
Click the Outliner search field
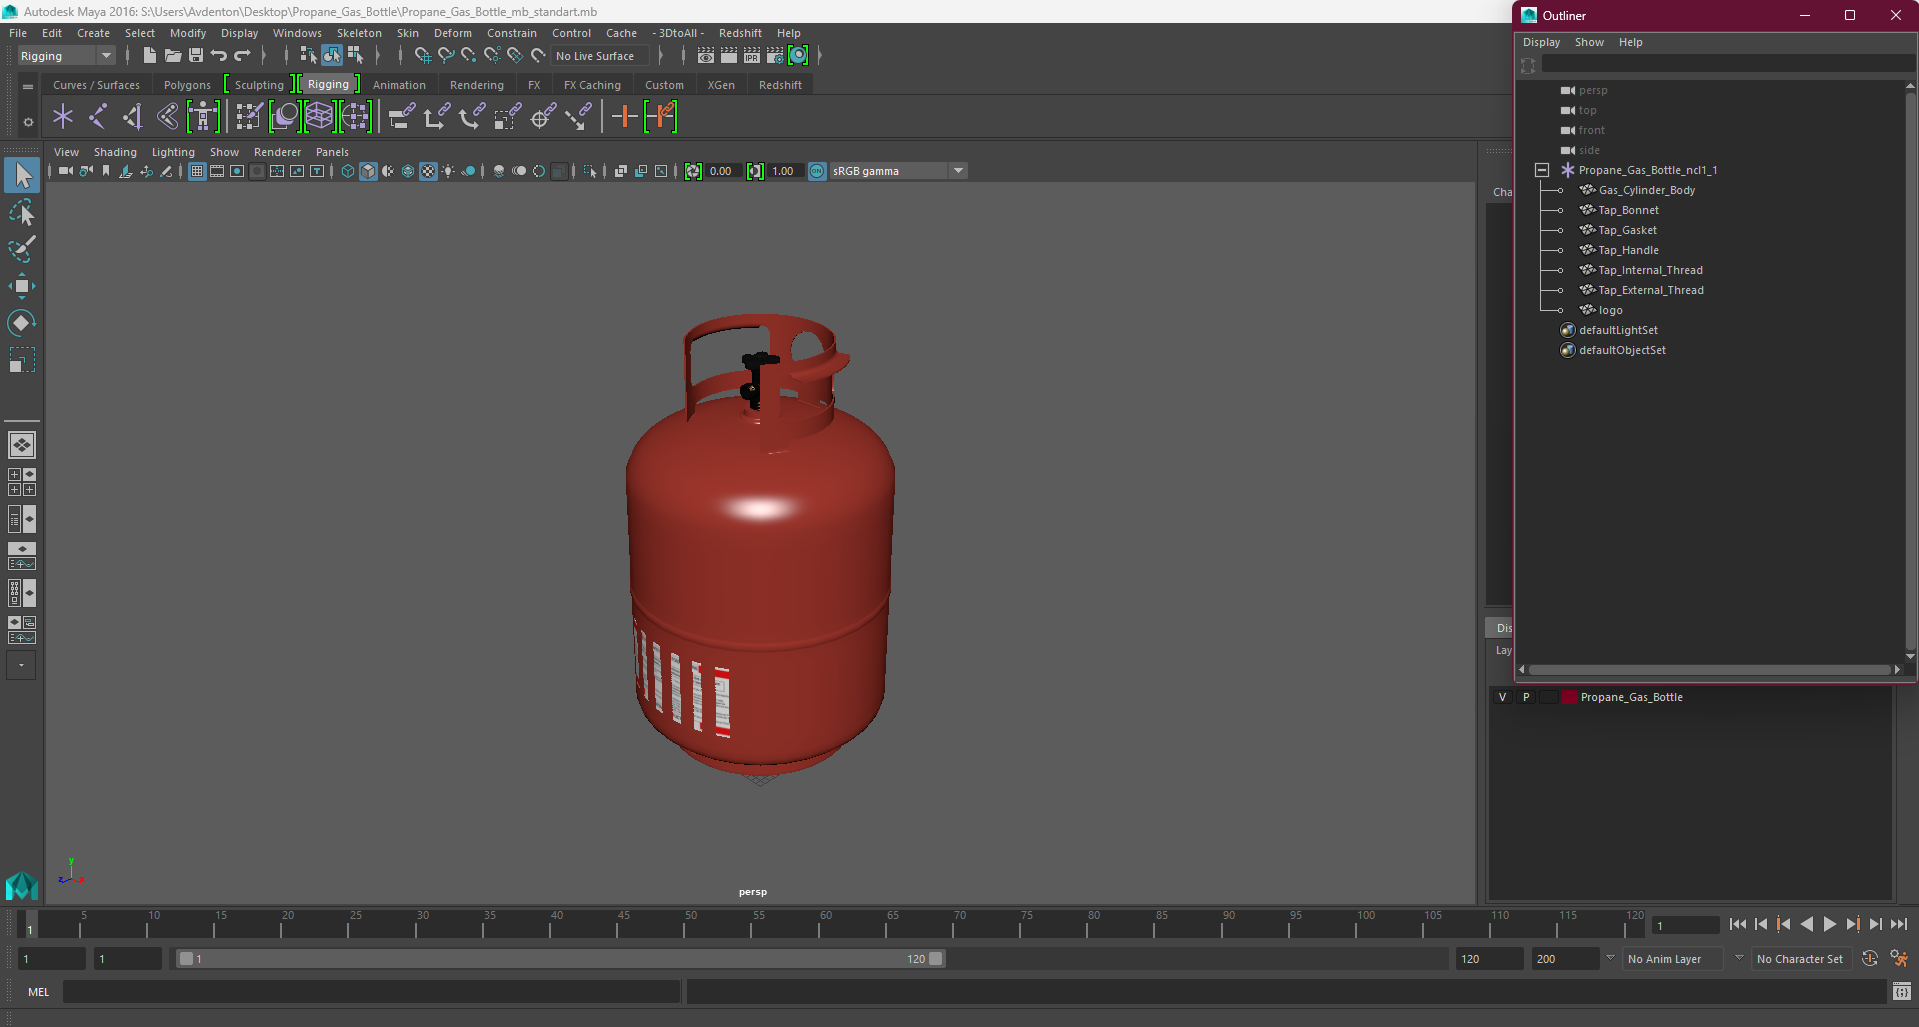click(1726, 64)
